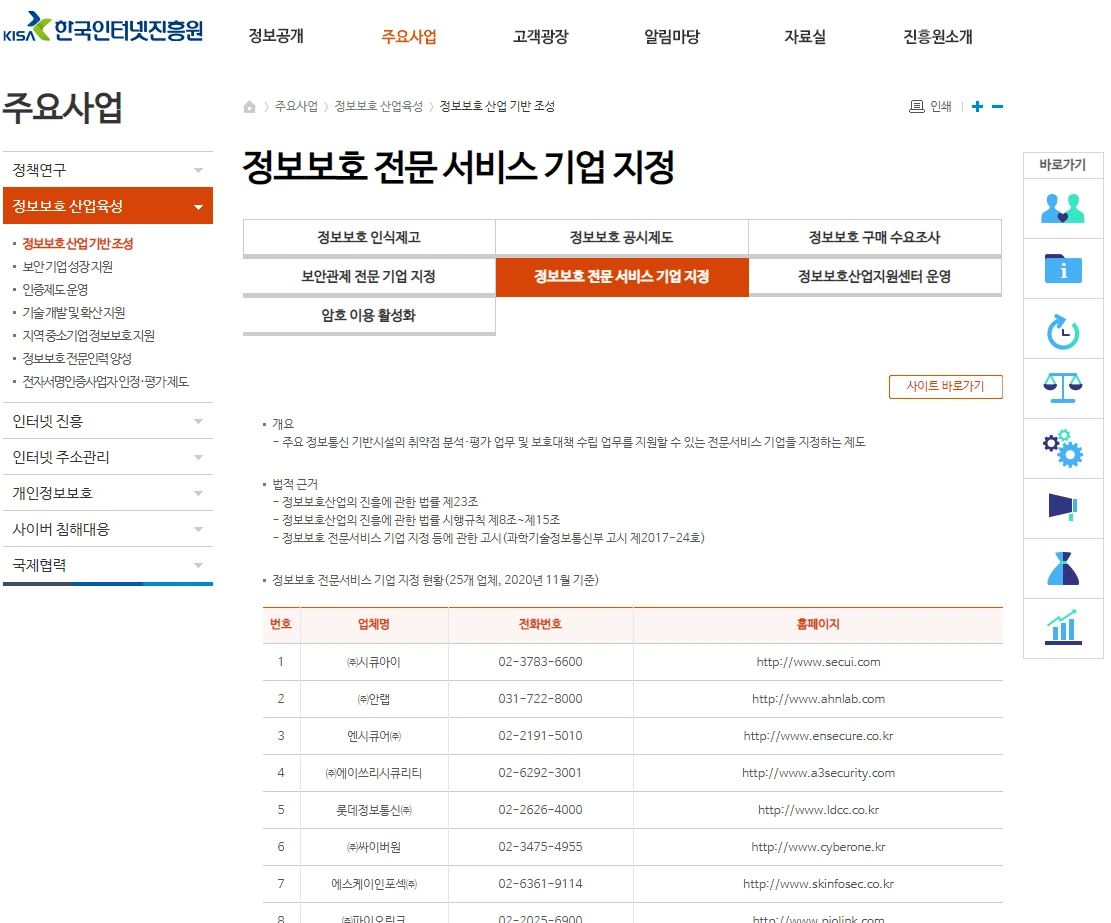Open the bar chart shortcut icon
1111x923 pixels.
click(x=1063, y=628)
